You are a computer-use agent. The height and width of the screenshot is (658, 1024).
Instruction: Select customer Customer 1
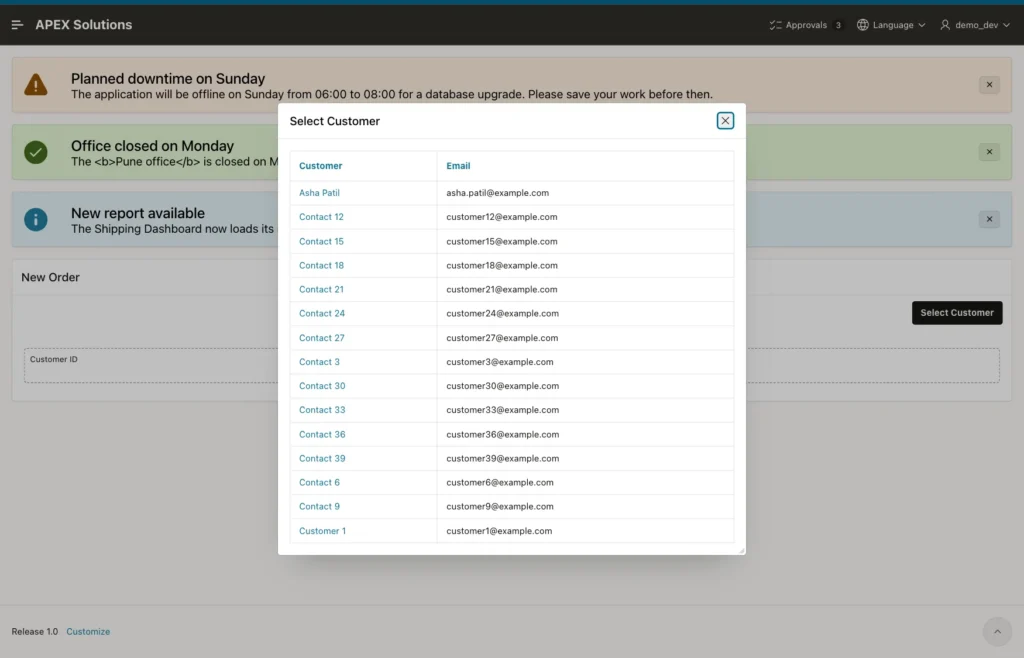click(322, 531)
